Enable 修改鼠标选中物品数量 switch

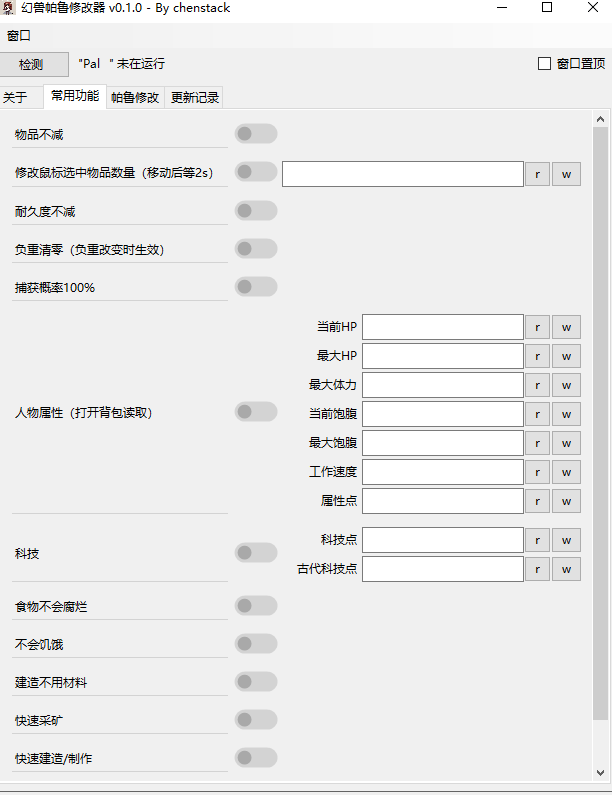click(256, 172)
